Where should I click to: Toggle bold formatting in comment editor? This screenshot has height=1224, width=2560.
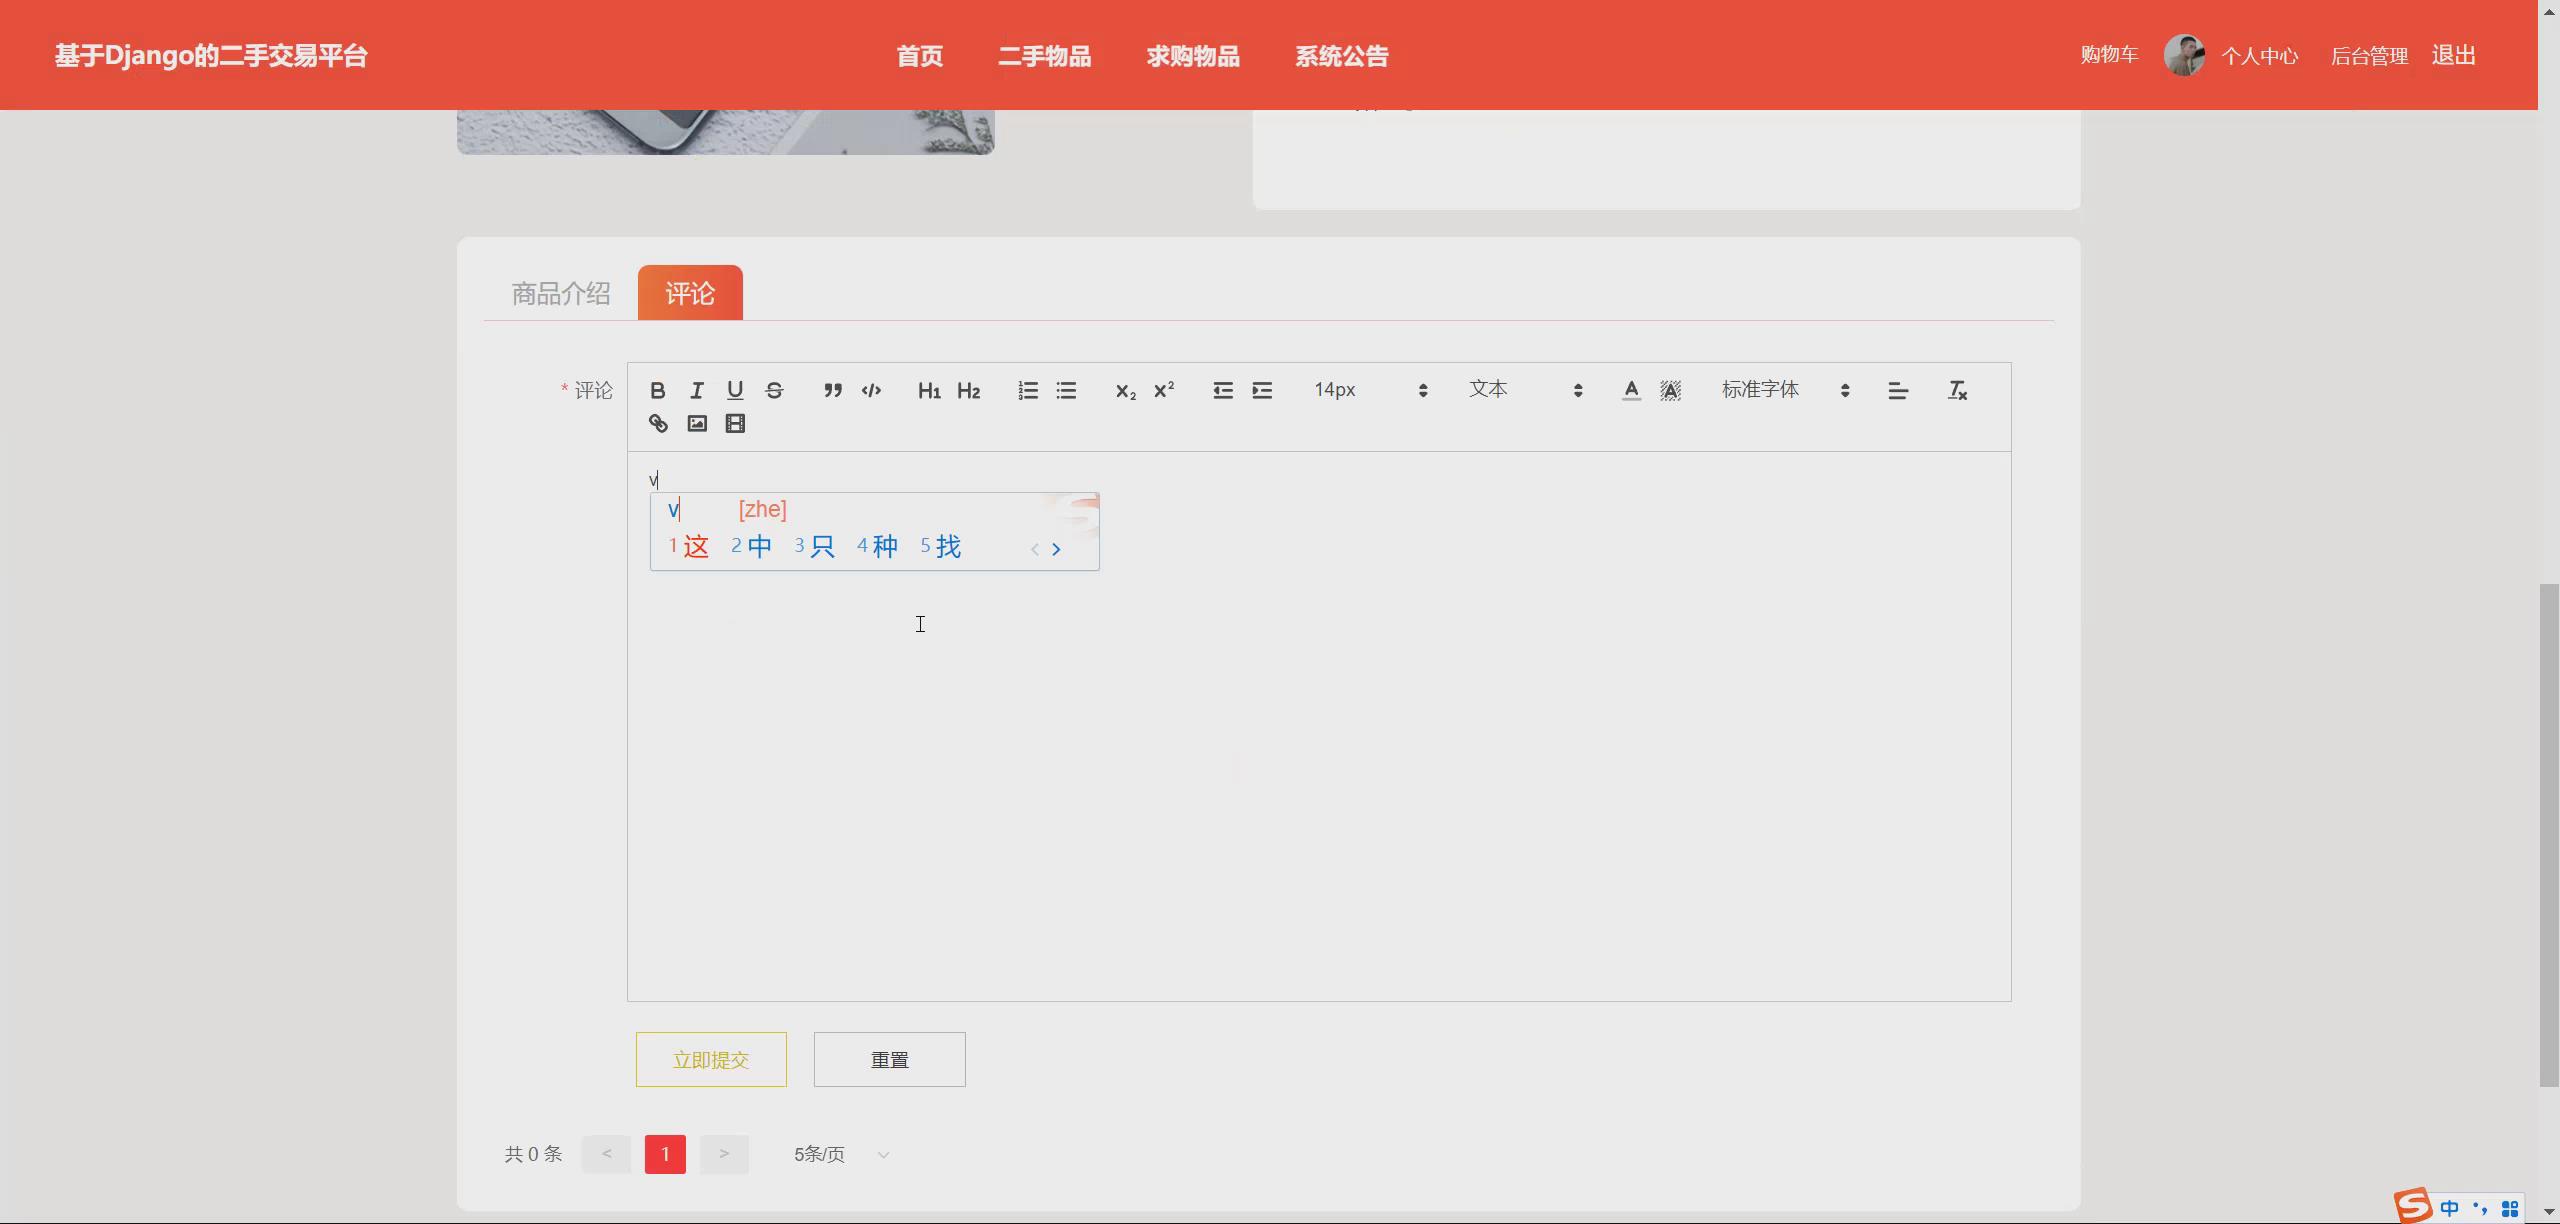click(657, 390)
